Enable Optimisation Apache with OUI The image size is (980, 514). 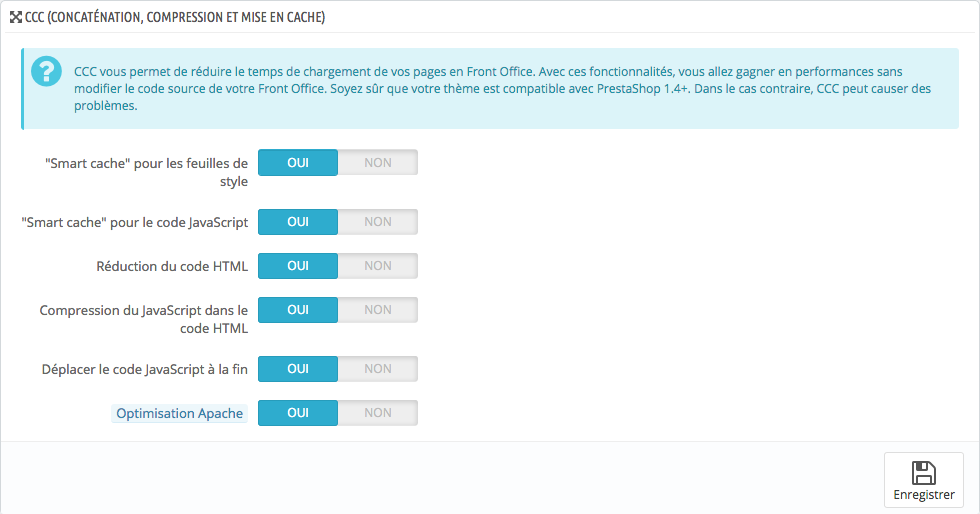tap(298, 413)
